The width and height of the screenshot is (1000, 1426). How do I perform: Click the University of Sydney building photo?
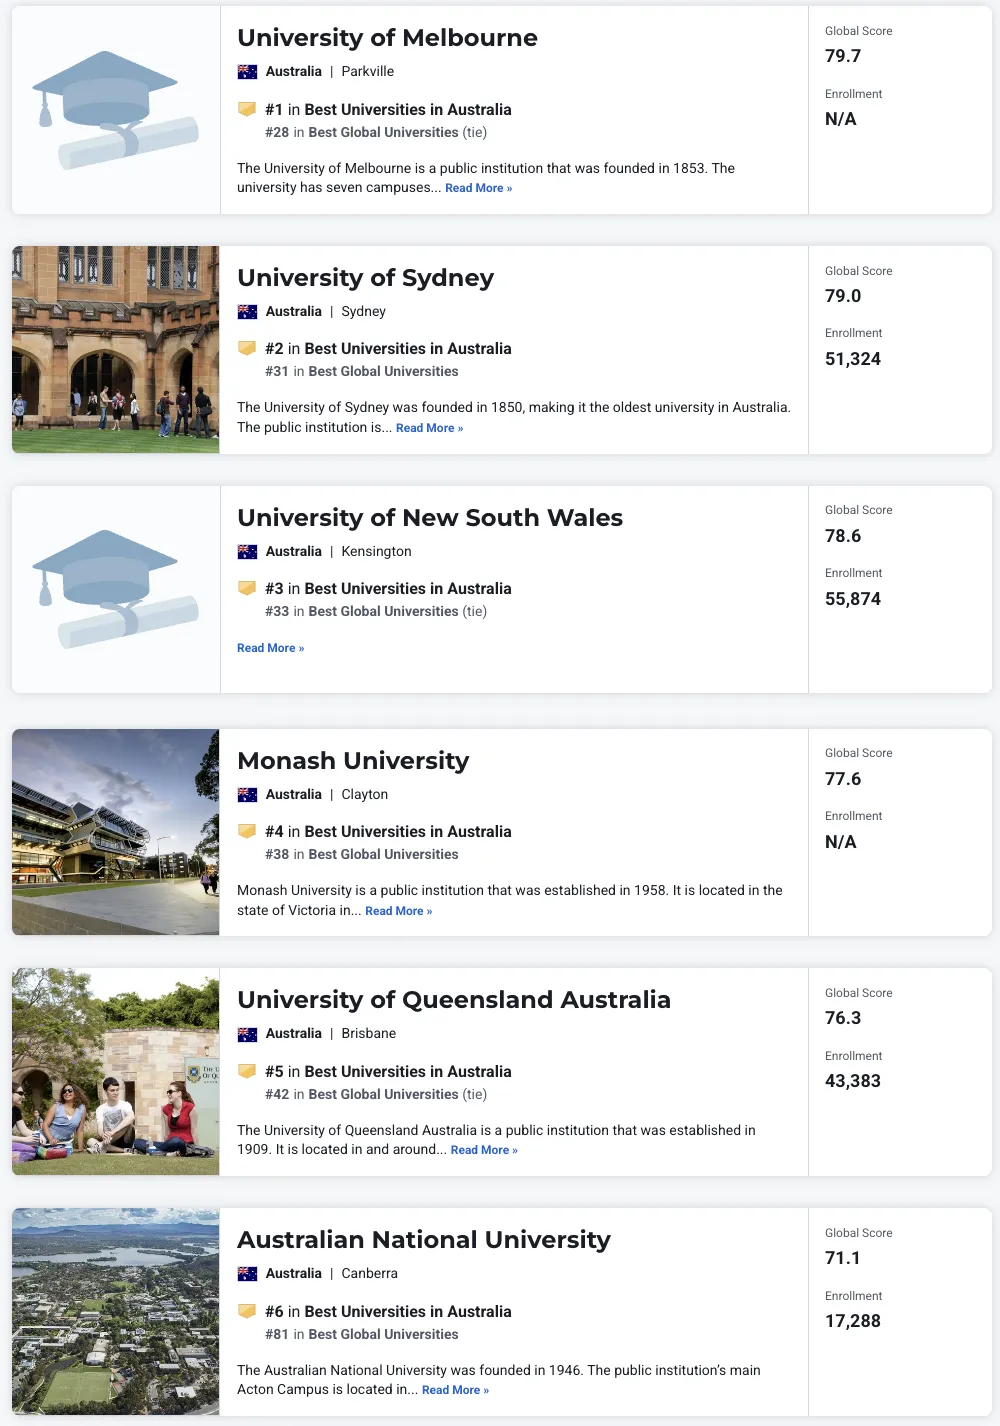pos(115,350)
